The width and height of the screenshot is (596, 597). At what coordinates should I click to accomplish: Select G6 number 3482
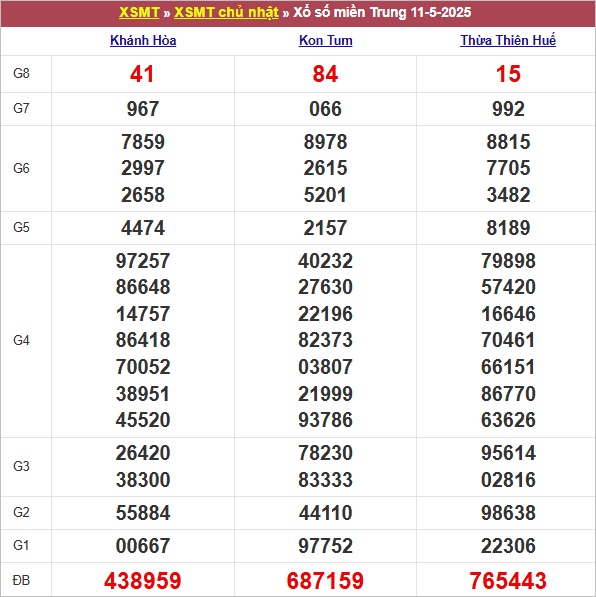(508, 195)
